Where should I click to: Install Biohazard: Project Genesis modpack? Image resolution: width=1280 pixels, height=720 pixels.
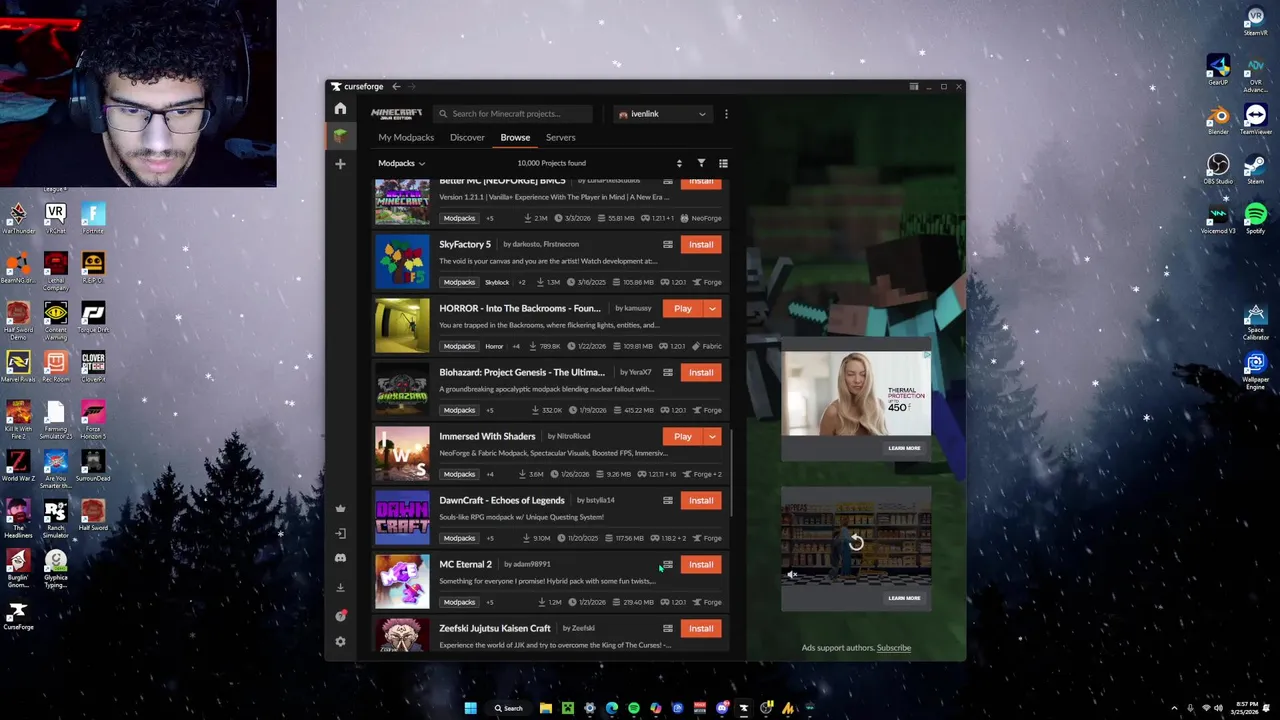click(x=701, y=372)
